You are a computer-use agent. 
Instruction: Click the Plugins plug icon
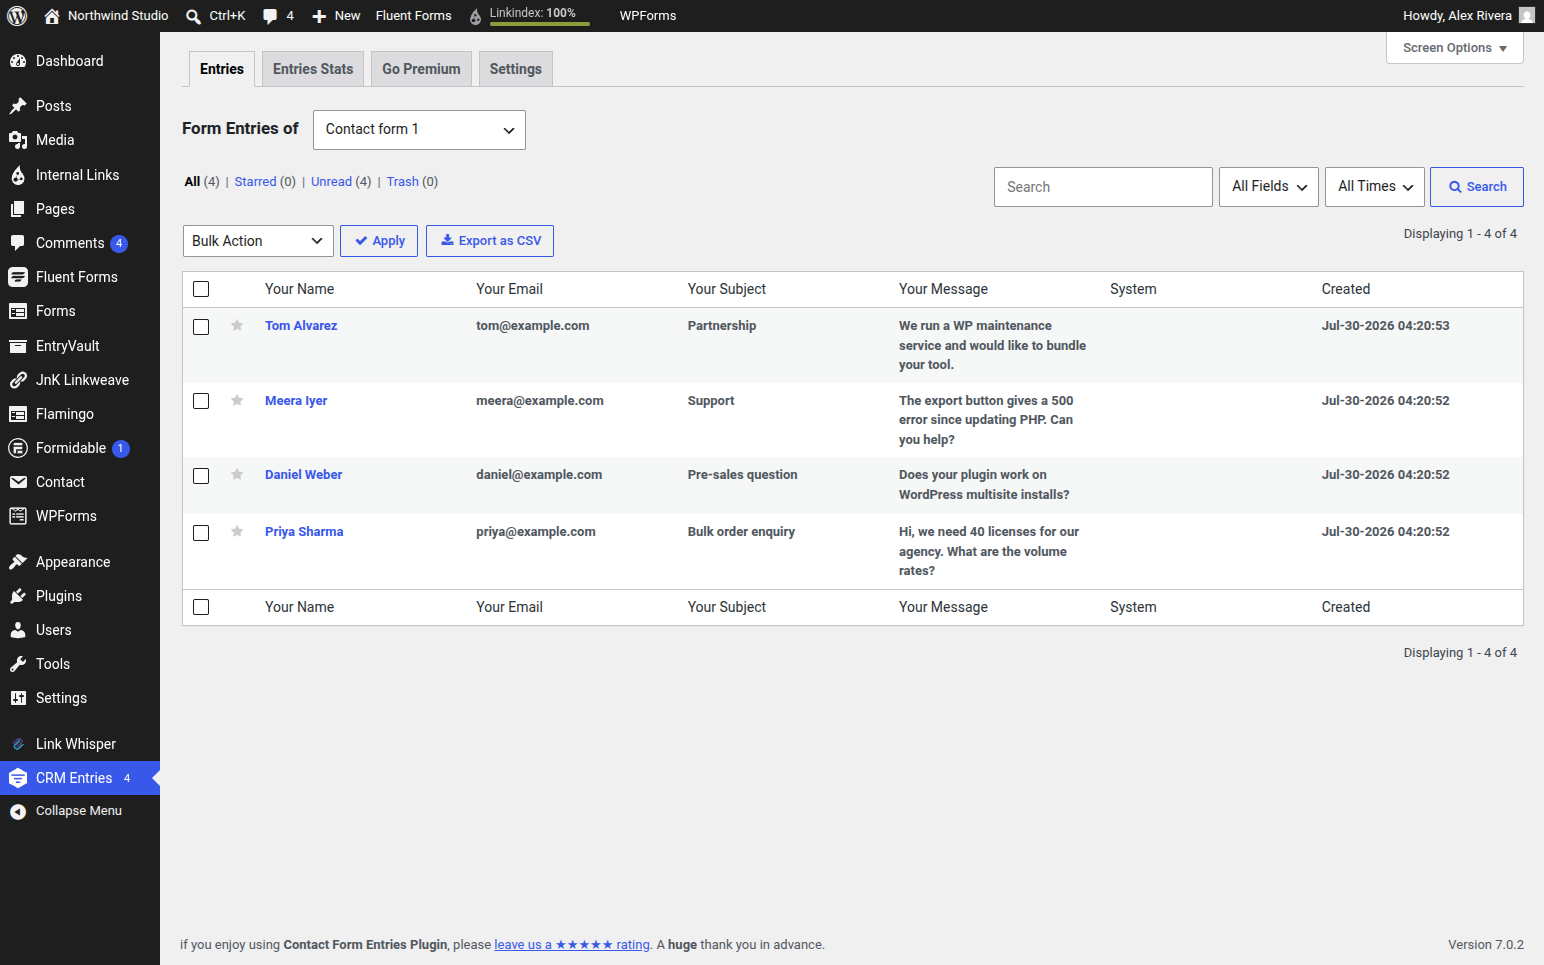(18, 596)
